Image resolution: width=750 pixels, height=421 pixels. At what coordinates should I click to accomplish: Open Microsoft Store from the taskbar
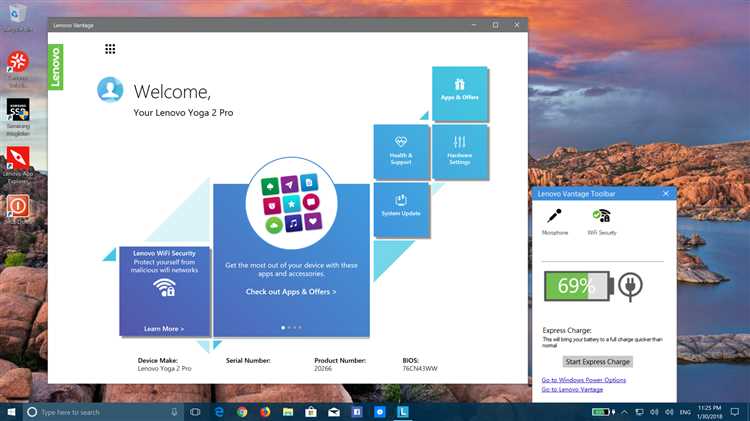click(x=311, y=412)
